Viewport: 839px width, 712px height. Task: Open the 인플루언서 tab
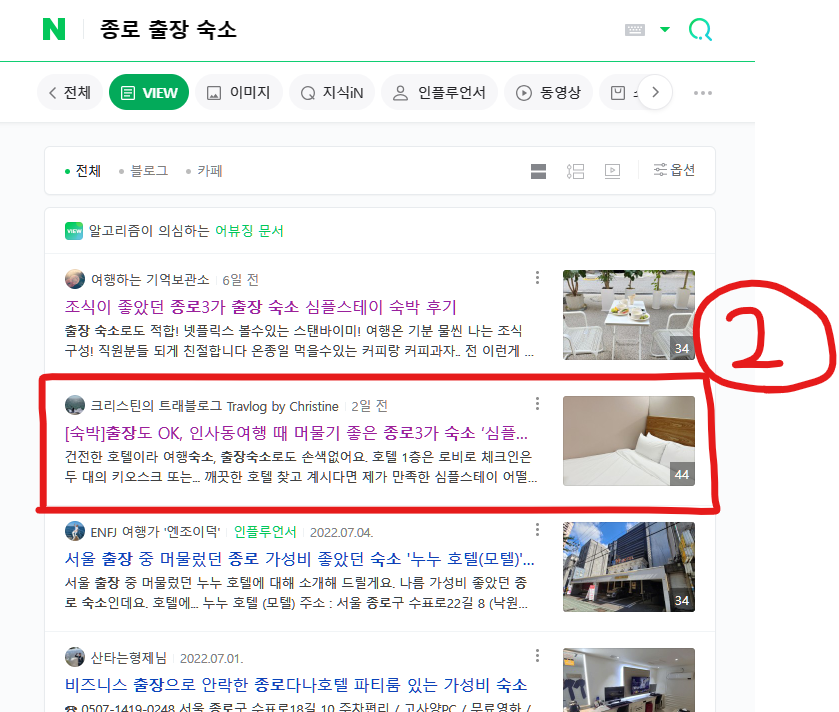click(x=439, y=93)
